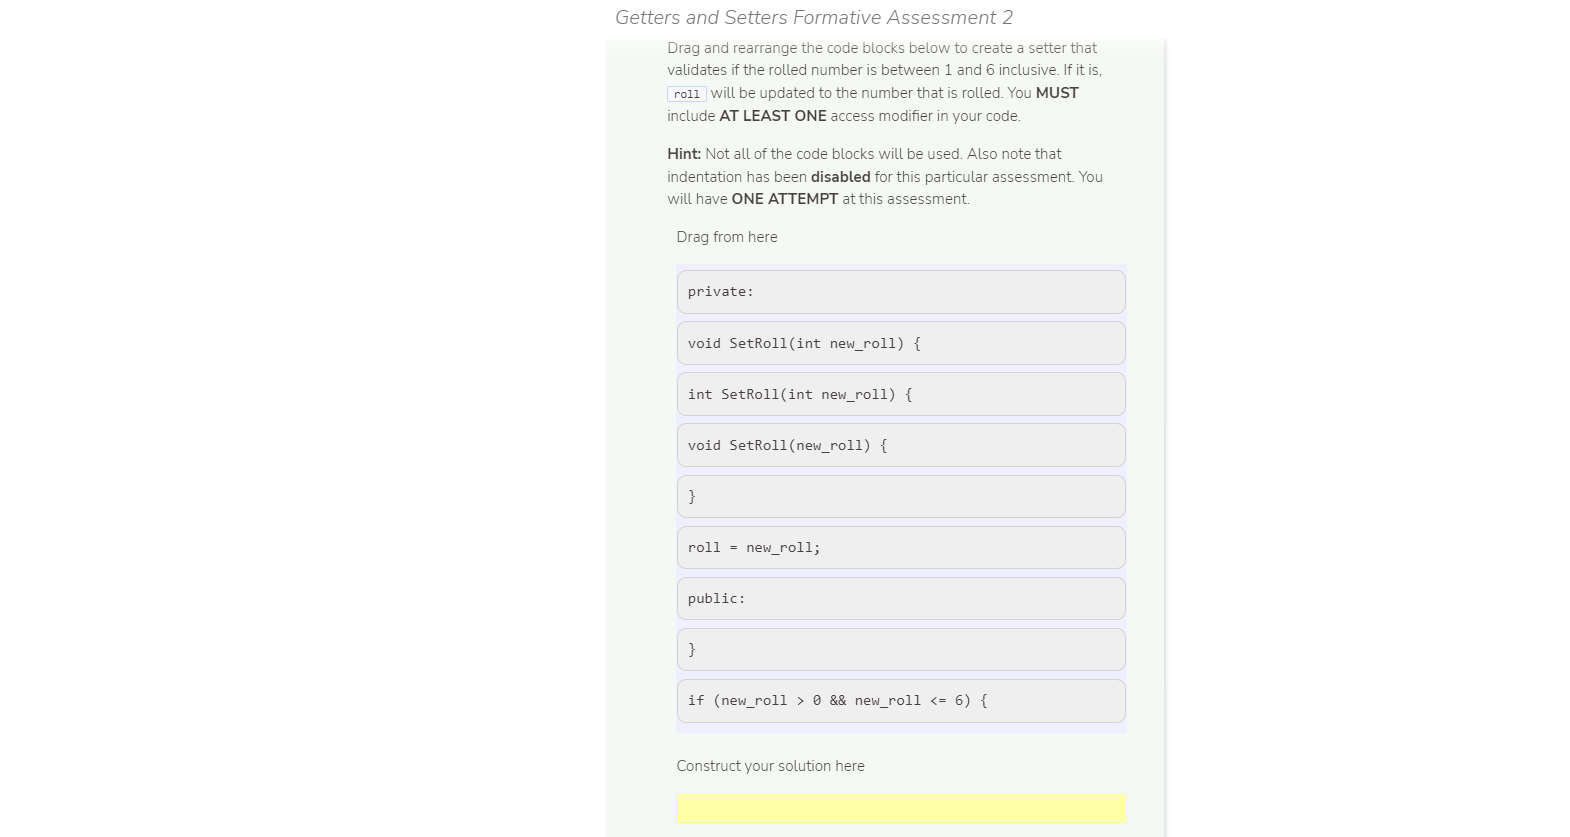The image size is (1570, 837).
Task: Click the "Construct your solution here" label
Action: [x=770, y=765]
